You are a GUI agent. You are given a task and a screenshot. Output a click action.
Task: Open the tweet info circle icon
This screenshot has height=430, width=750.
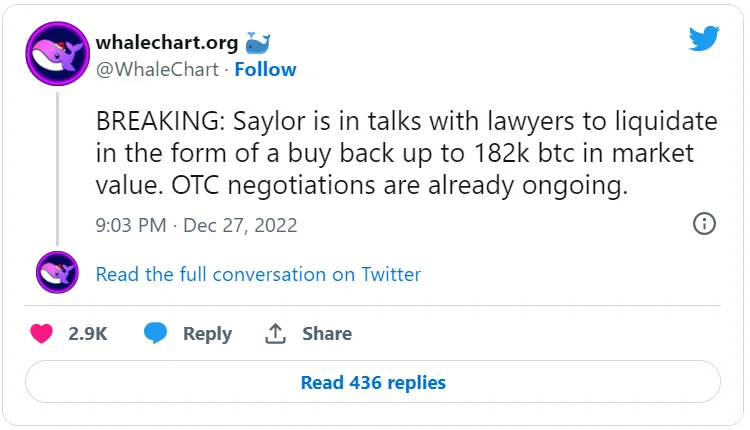704,224
